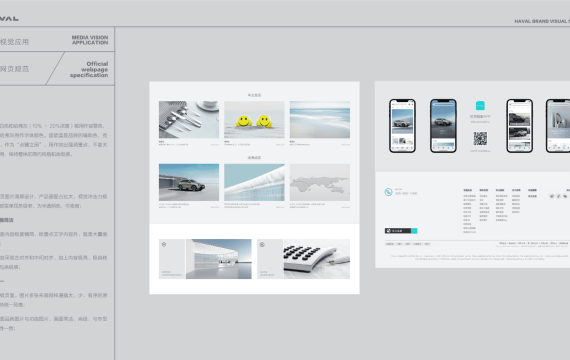Viewport: 570px width, 360px height.
Task: Click the first round social media icon in the footer
Action: click(552, 196)
